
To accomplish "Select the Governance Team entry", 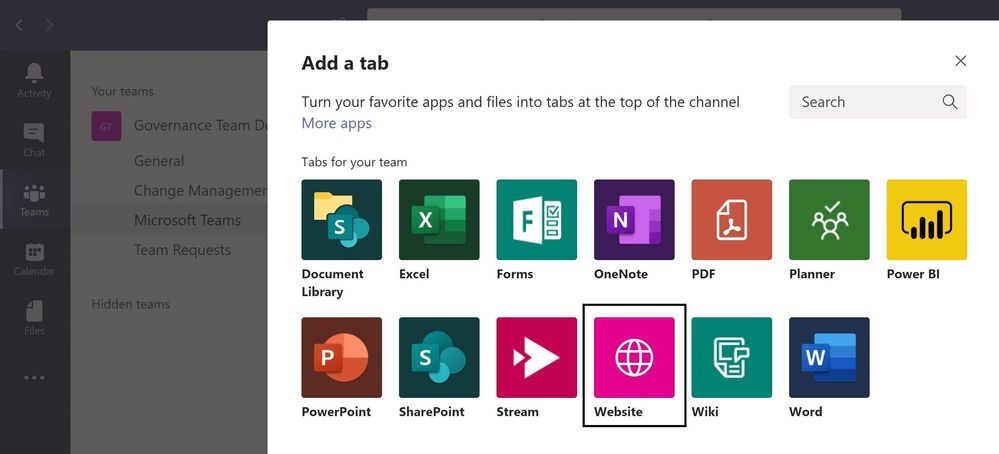I will tap(201, 125).
